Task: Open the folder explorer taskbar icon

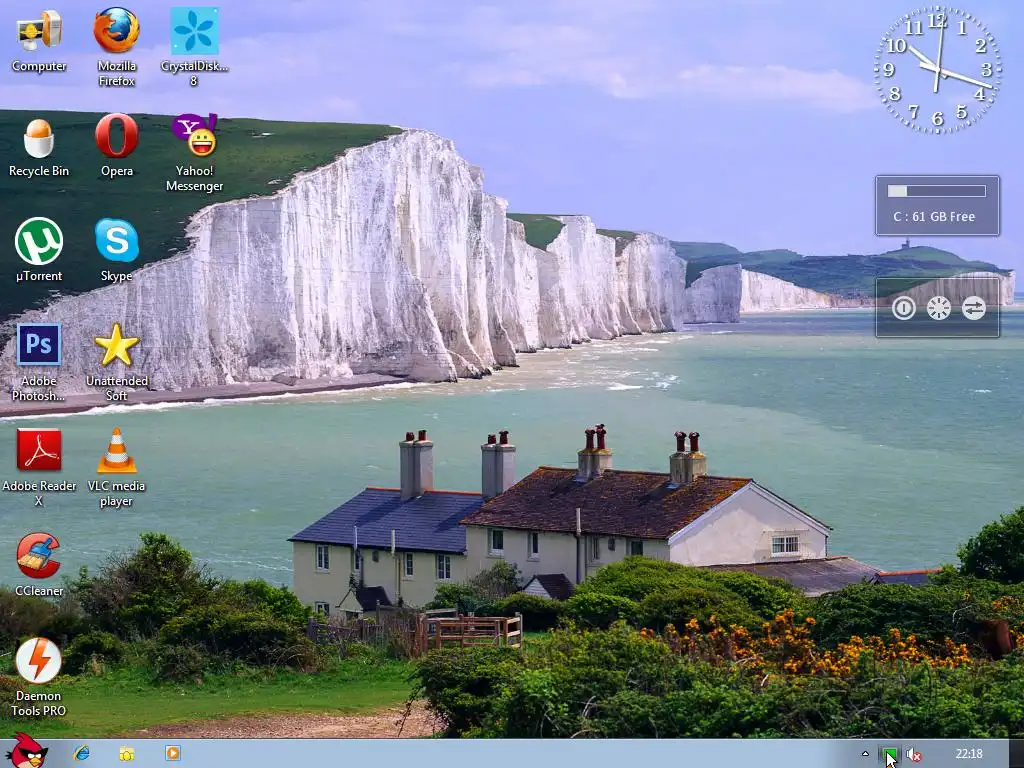Action: (127, 754)
